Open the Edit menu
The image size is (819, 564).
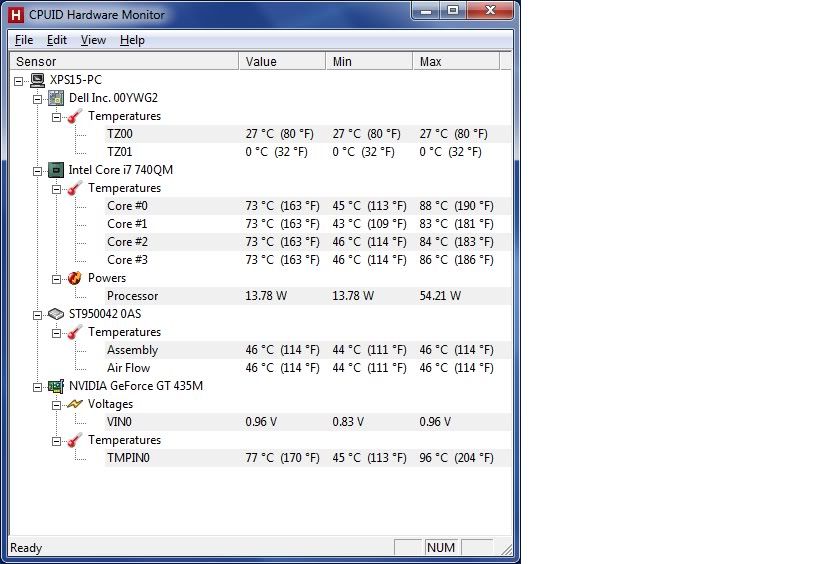[x=56, y=40]
